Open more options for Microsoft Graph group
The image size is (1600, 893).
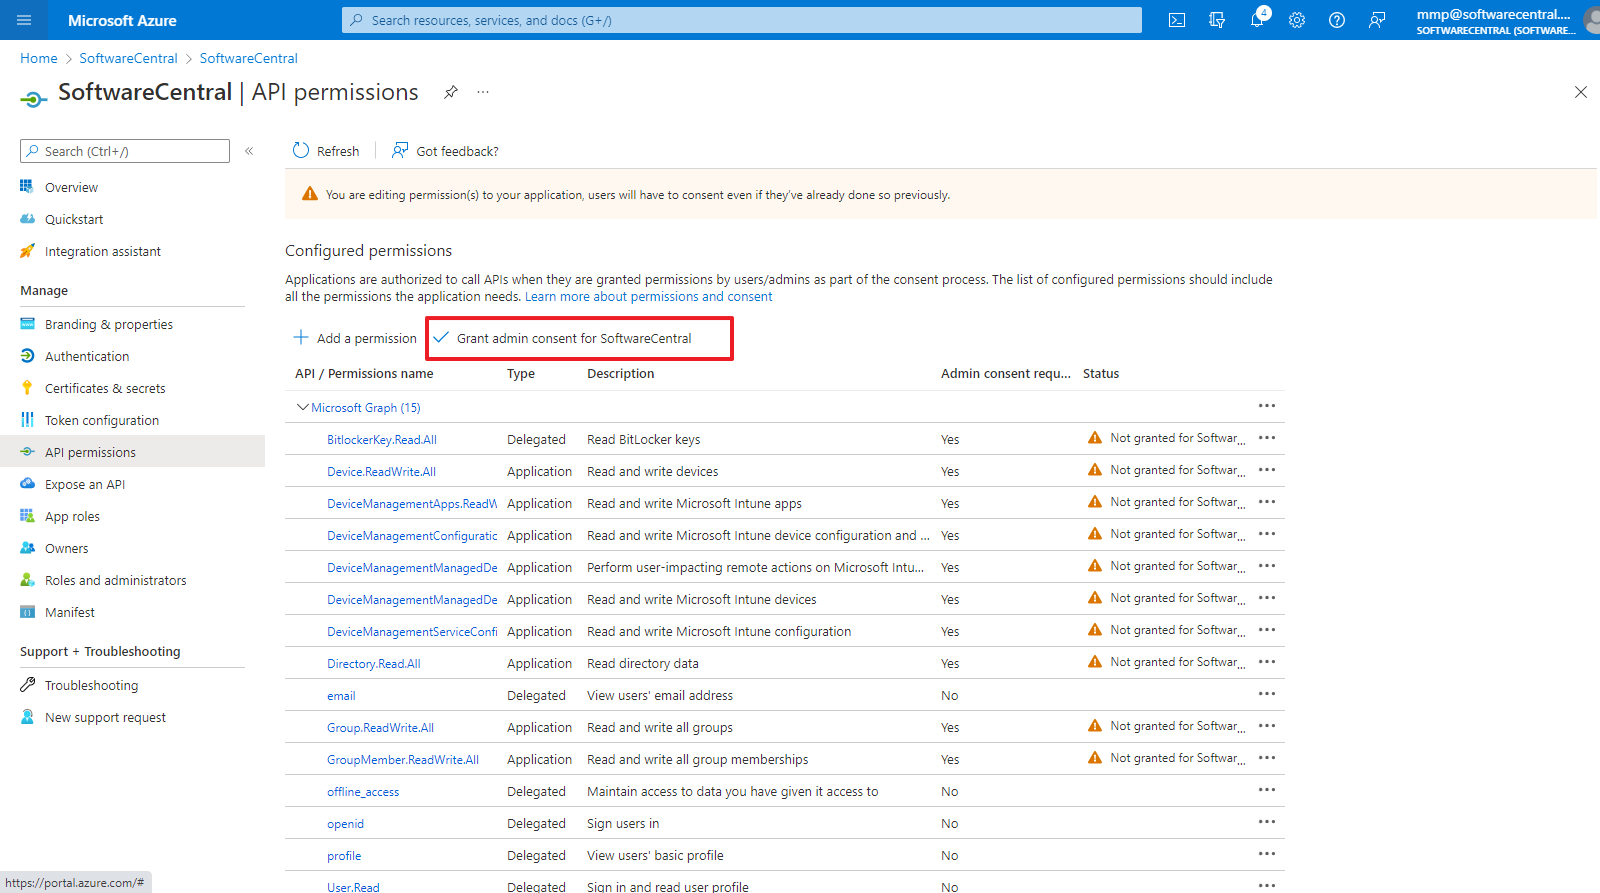(1266, 406)
